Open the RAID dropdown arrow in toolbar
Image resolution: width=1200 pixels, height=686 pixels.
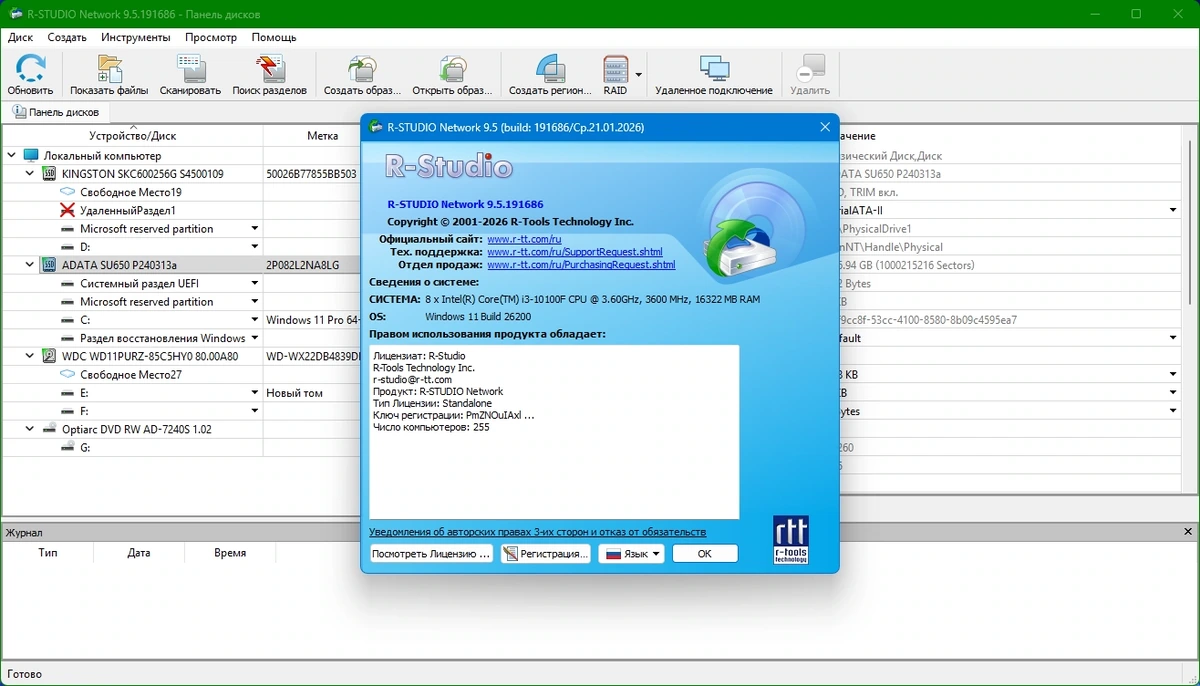[638, 75]
